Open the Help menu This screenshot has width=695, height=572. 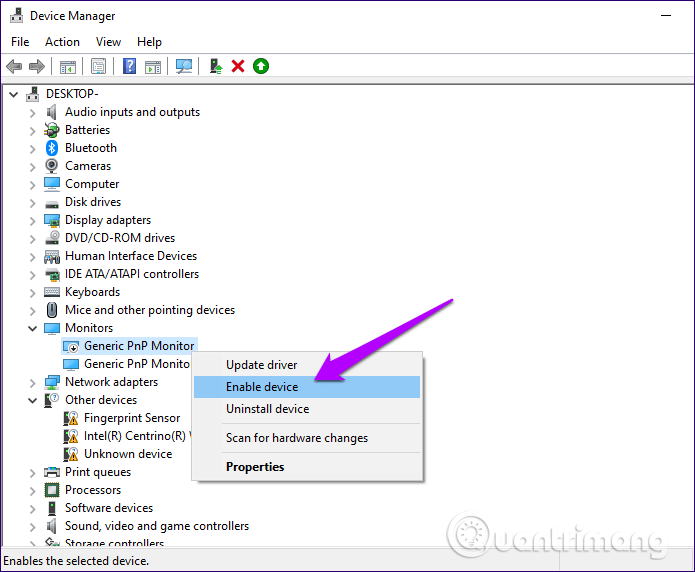coord(149,42)
